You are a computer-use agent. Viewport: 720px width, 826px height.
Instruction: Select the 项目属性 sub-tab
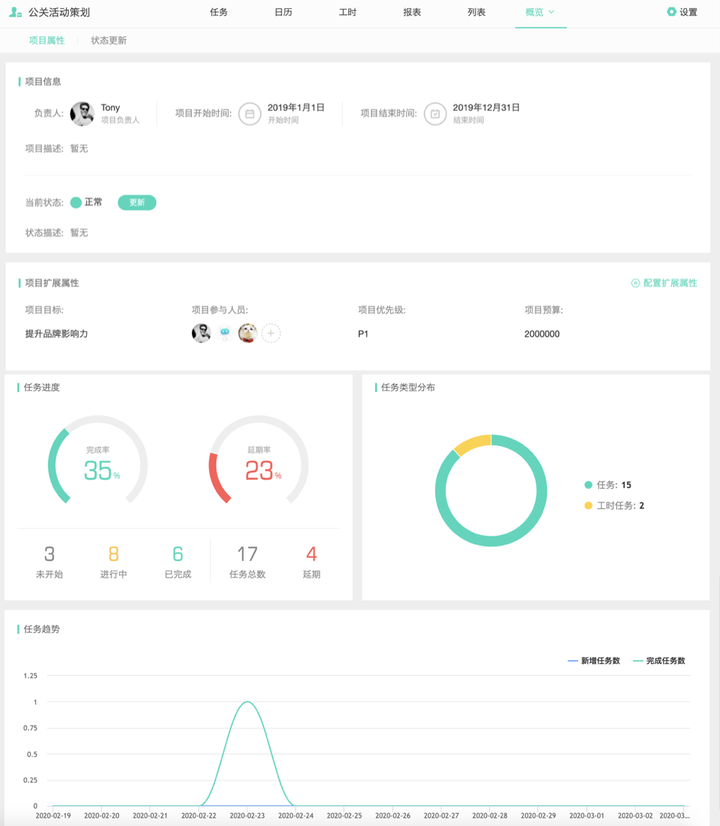(47, 41)
